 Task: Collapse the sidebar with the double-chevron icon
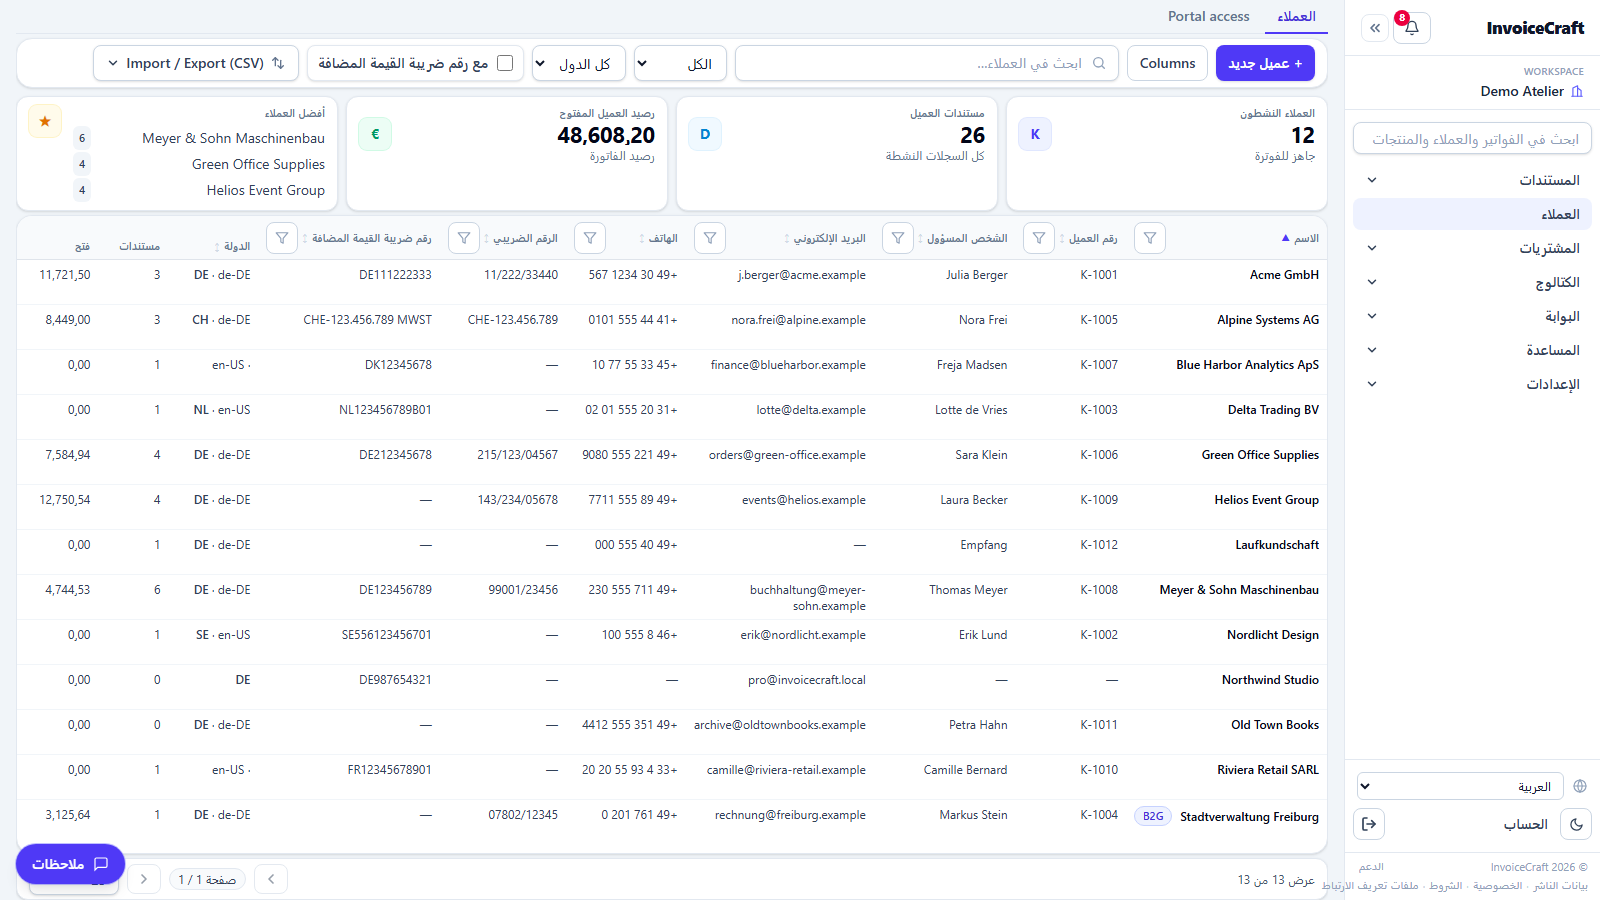1375,28
